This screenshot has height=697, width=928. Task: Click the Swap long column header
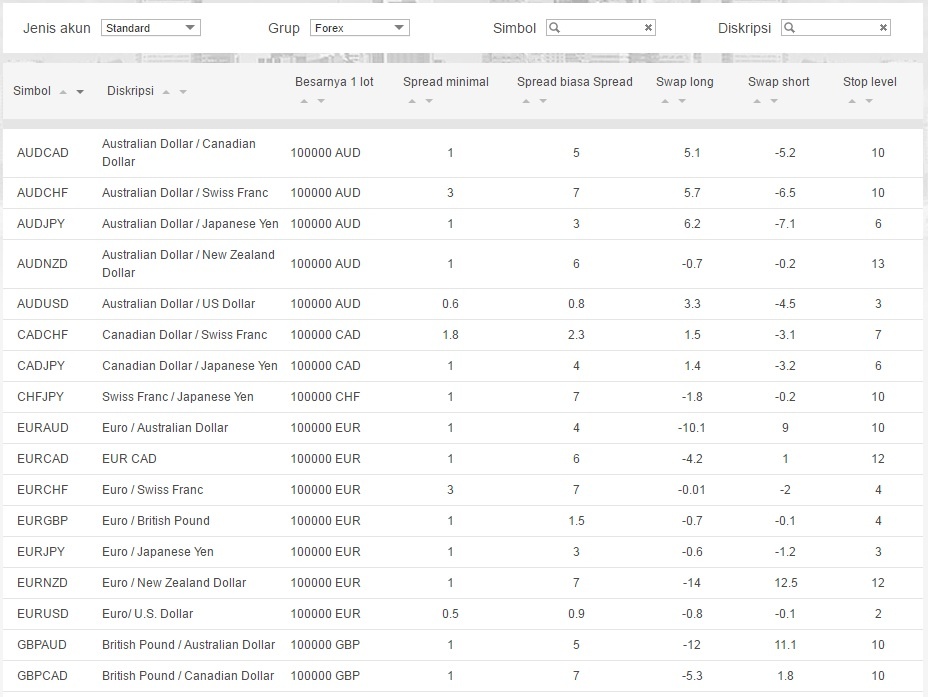pos(685,82)
